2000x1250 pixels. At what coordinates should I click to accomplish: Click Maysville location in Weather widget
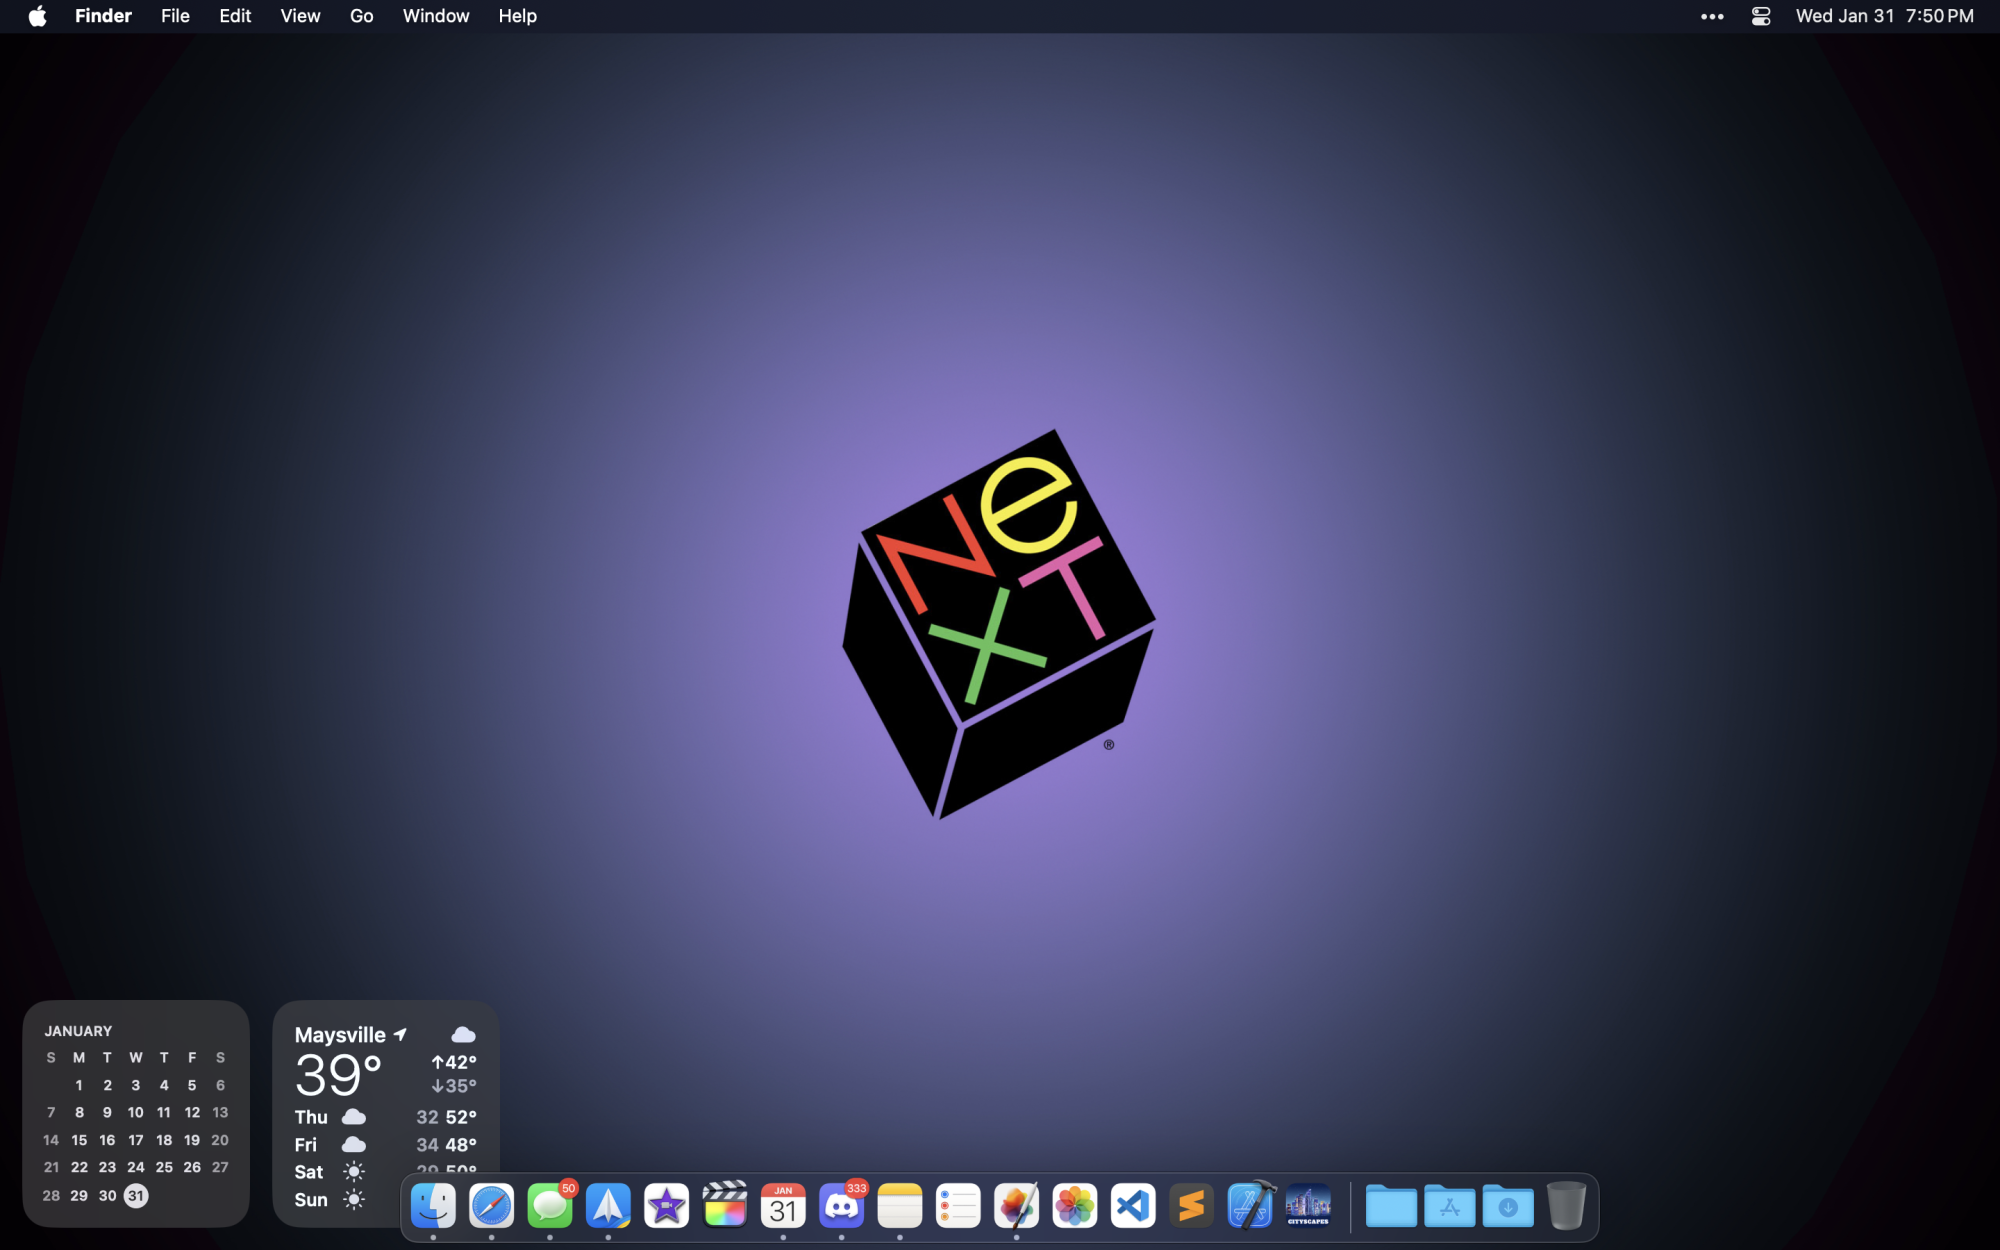(340, 1035)
